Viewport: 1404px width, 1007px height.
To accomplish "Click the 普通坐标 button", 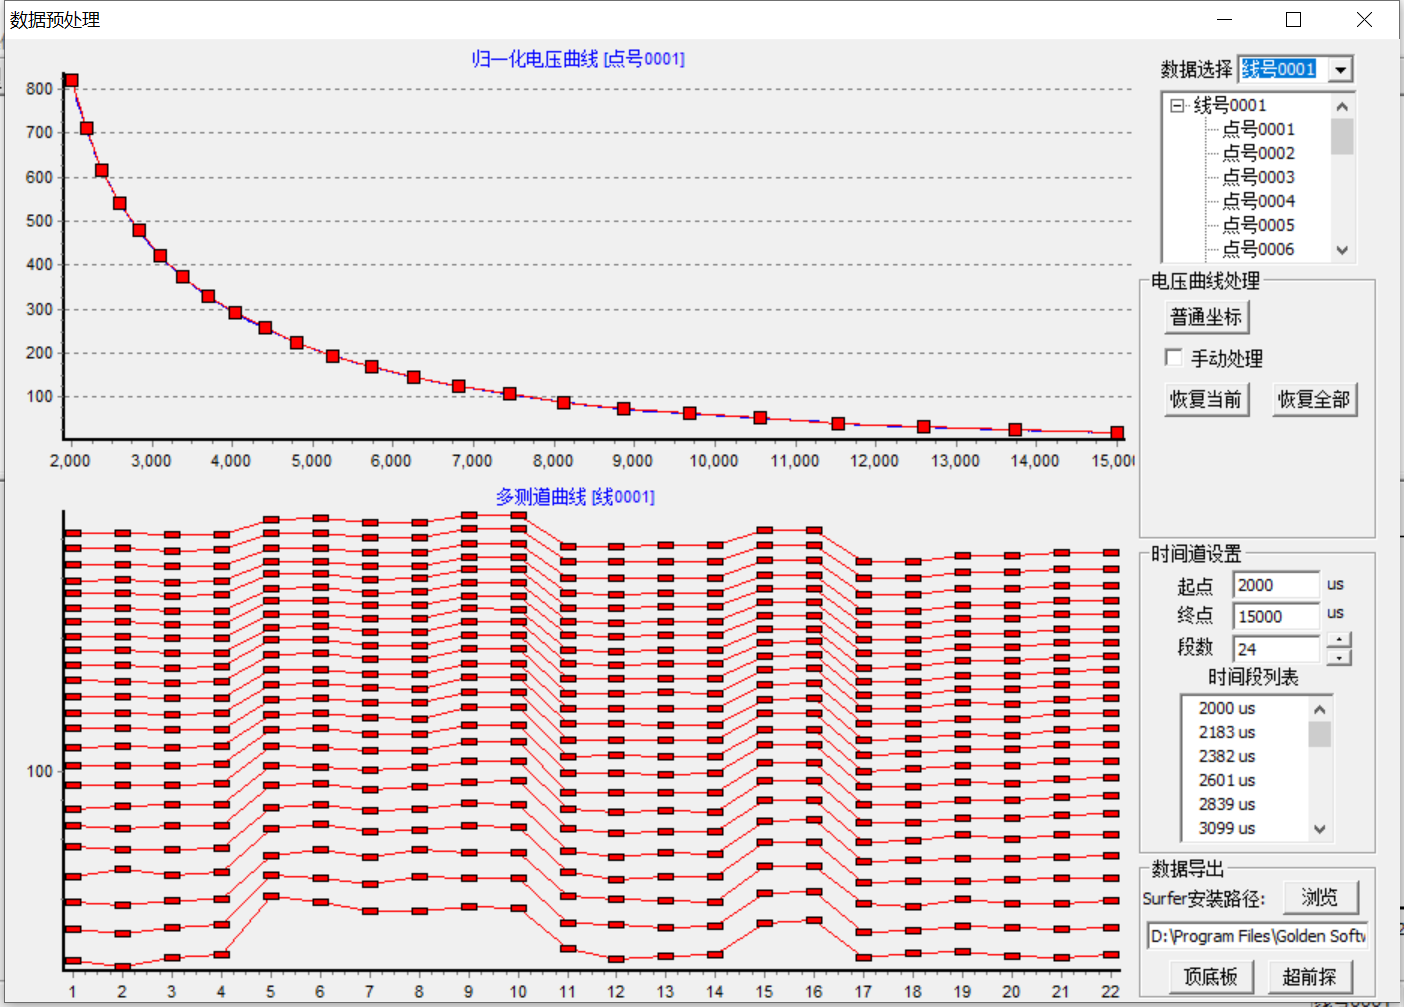I will coord(1206,317).
